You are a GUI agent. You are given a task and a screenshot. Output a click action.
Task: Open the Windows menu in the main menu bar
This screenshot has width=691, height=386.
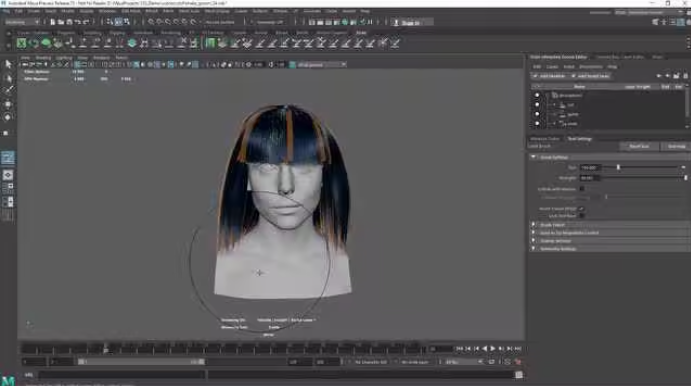pos(107,11)
